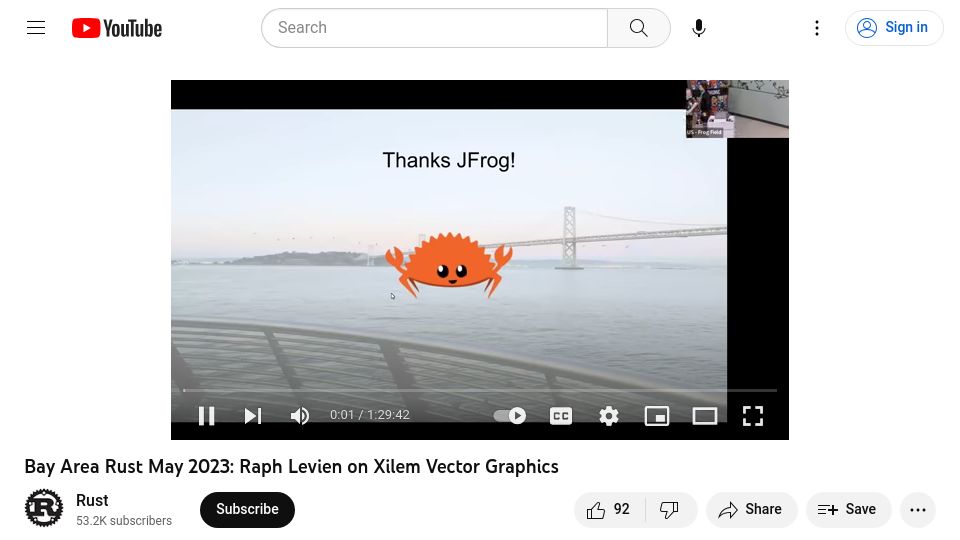This screenshot has height=540, width=960.
Task: Open player settings gear
Action: [609, 416]
